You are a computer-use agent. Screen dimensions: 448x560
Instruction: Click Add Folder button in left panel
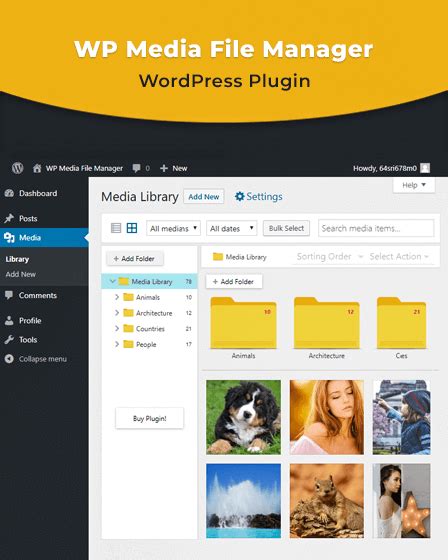click(135, 259)
